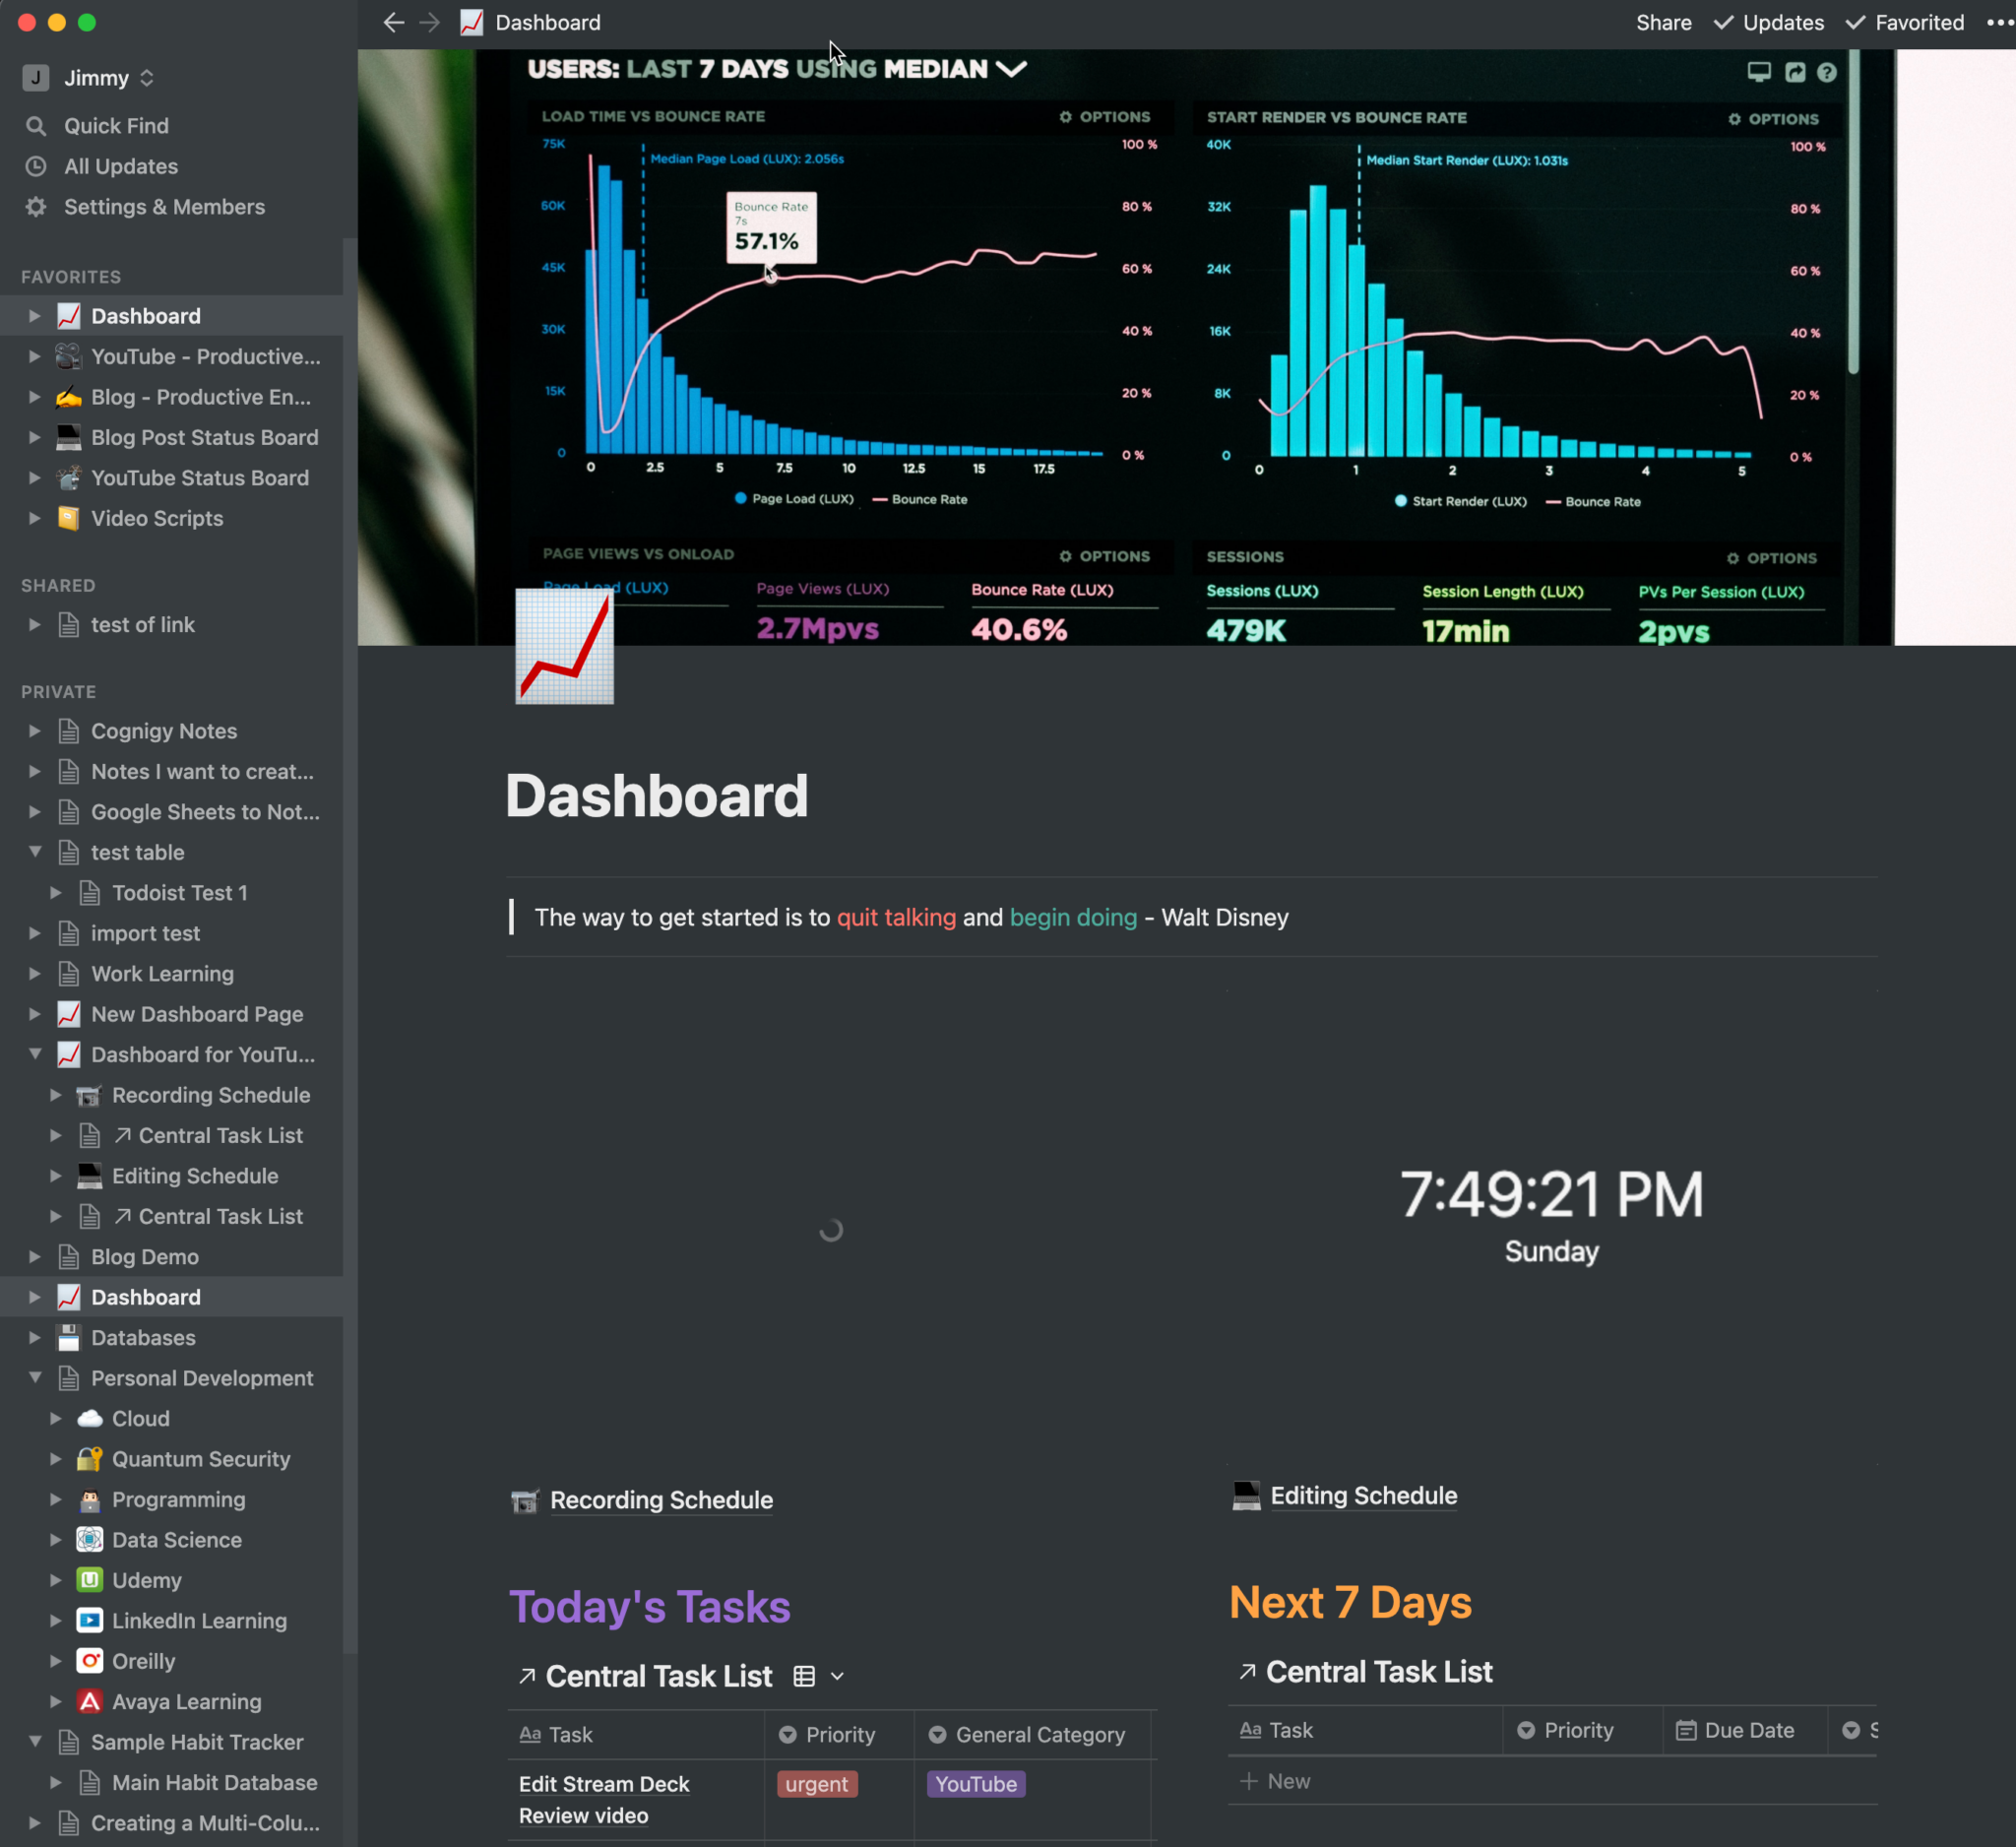This screenshot has width=2016, height=1847.
Task: Open the Share menu button
Action: (1662, 21)
